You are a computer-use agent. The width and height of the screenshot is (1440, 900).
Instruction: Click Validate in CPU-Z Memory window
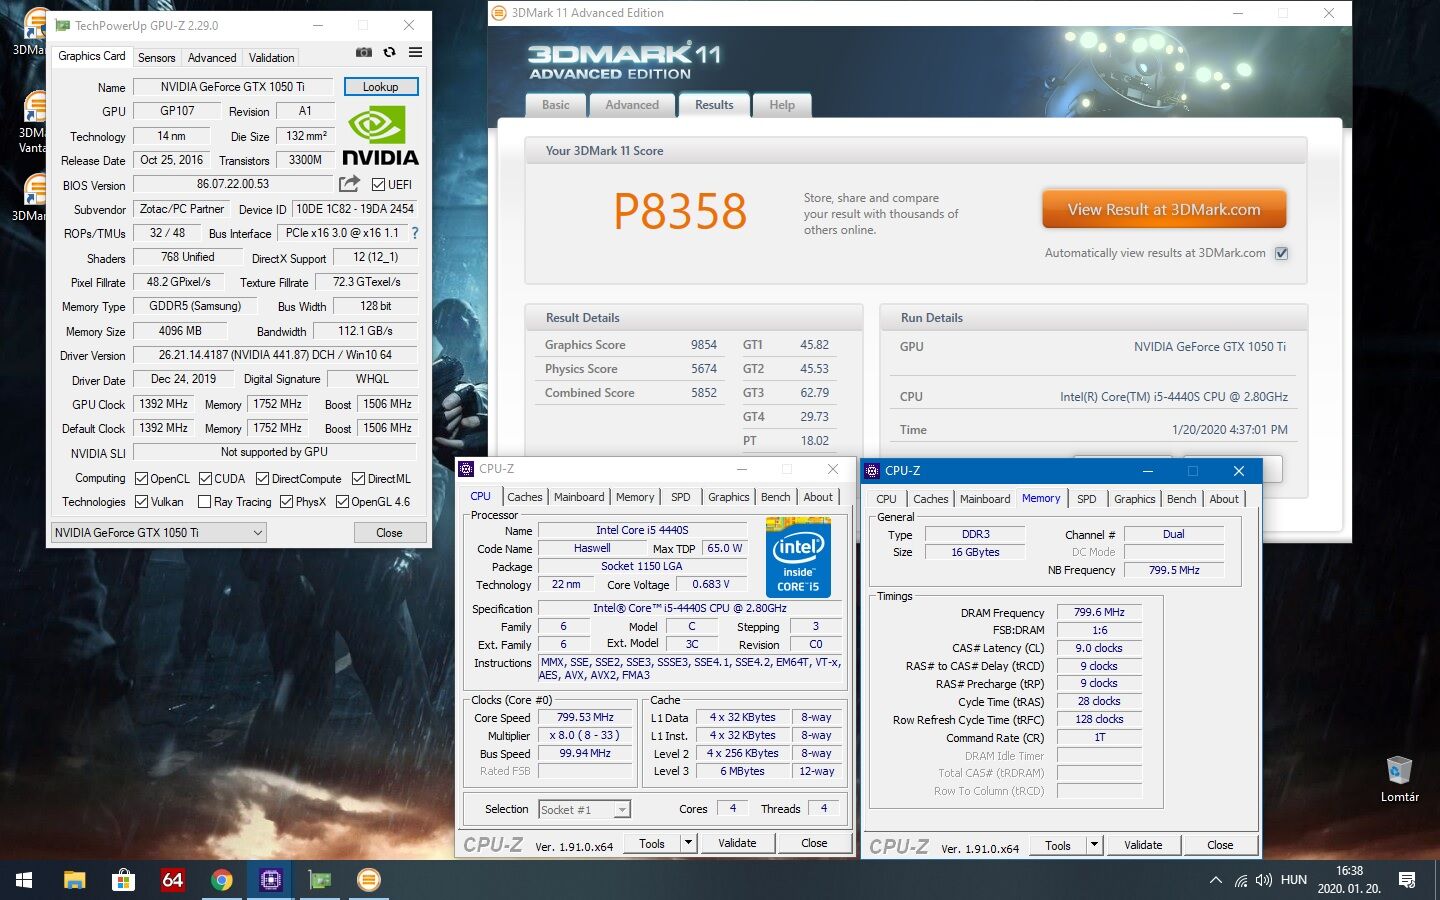pos(1143,845)
